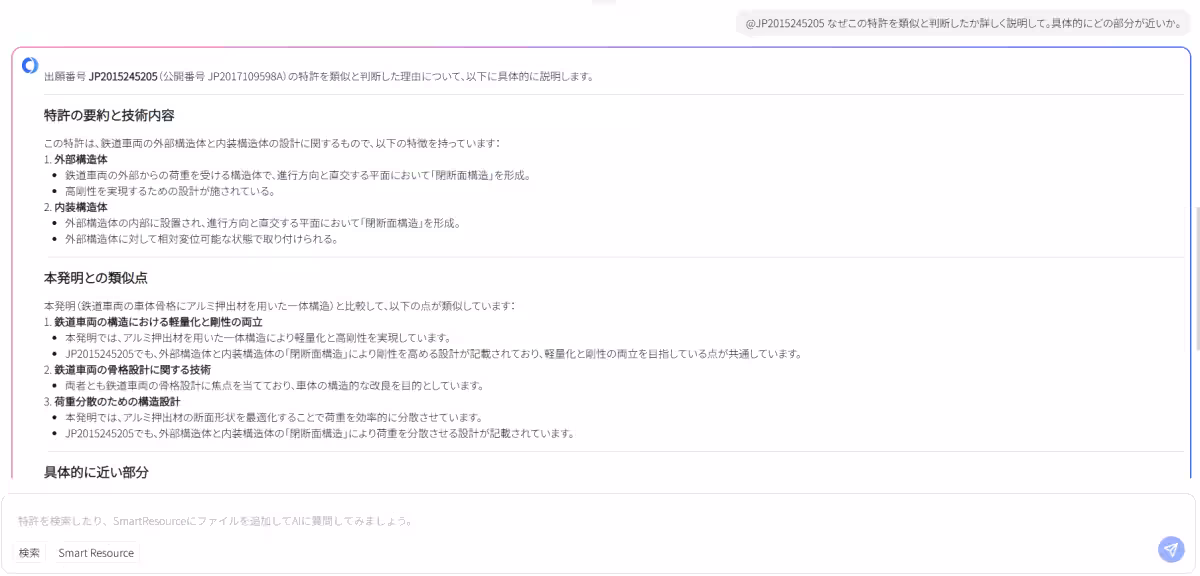Click inside the message input field

[x=400, y=520]
